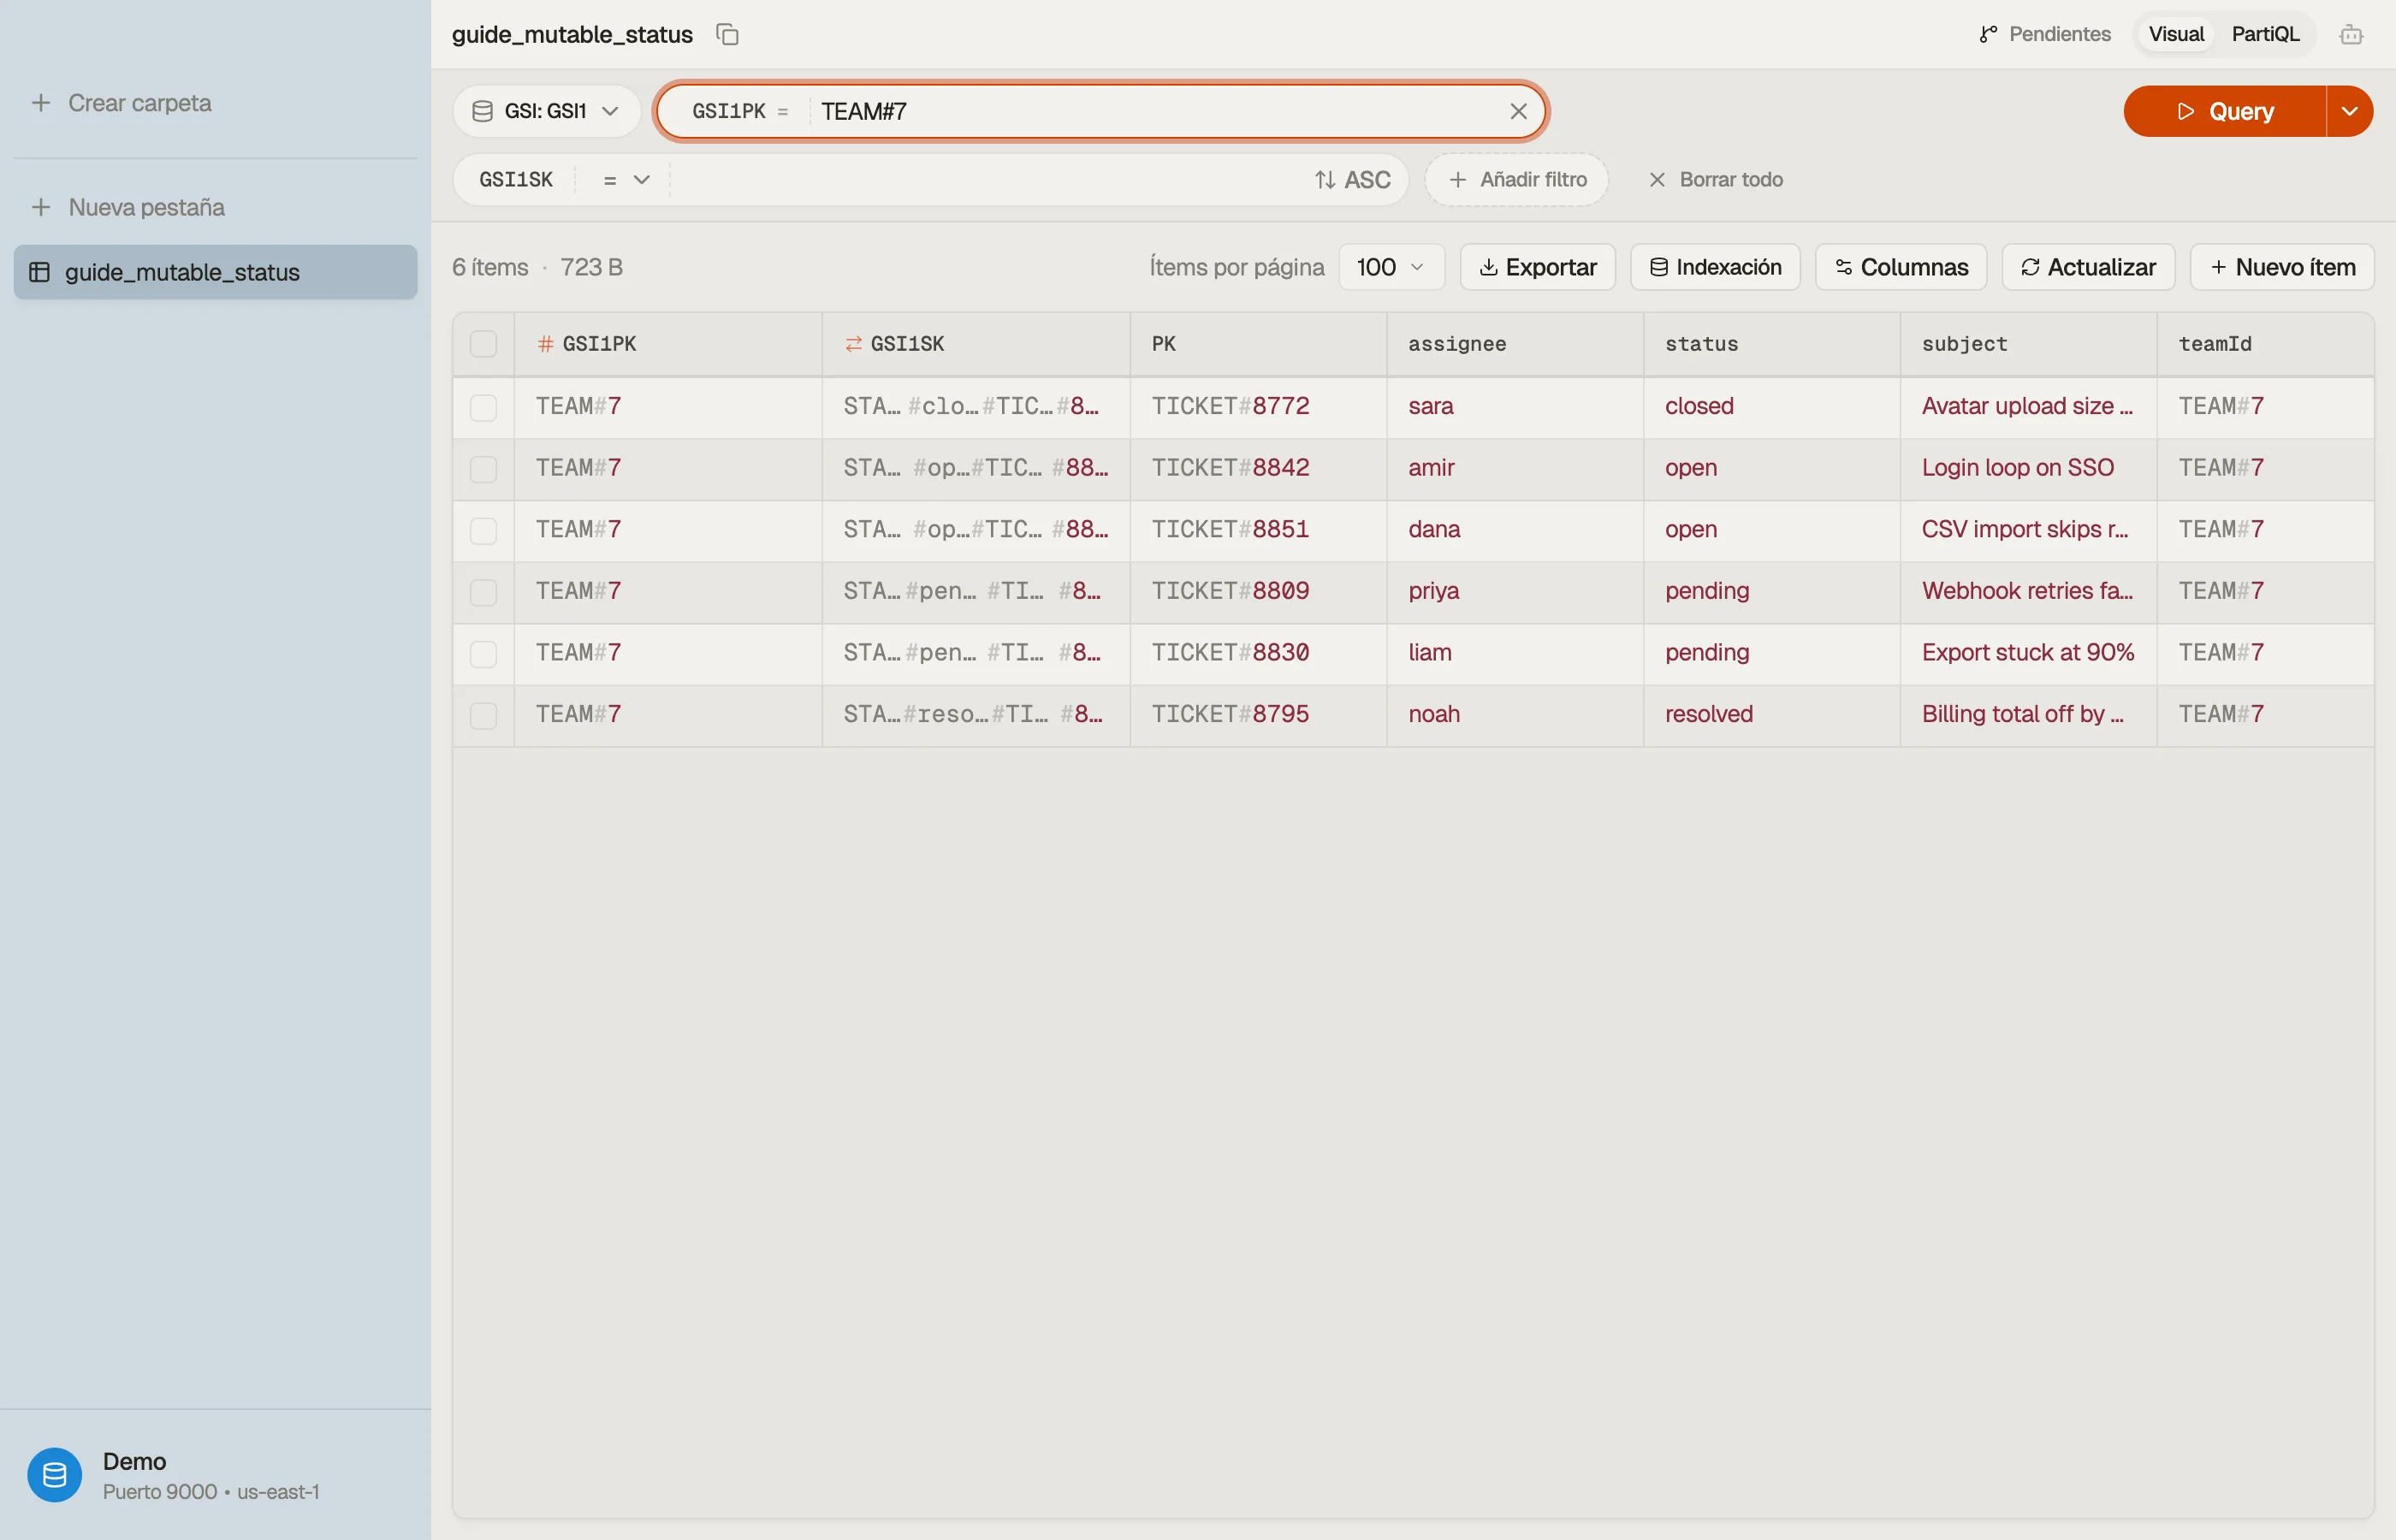The height and width of the screenshot is (1540, 2396).
Task: Switch to the Visual query mode
Action: click(2175, 34)
